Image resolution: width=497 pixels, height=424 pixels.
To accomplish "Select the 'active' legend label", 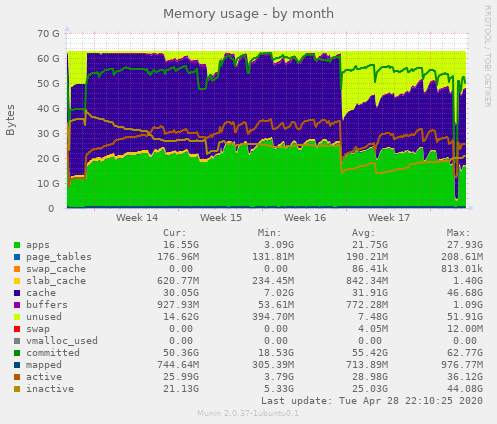I will coord(44,377).
